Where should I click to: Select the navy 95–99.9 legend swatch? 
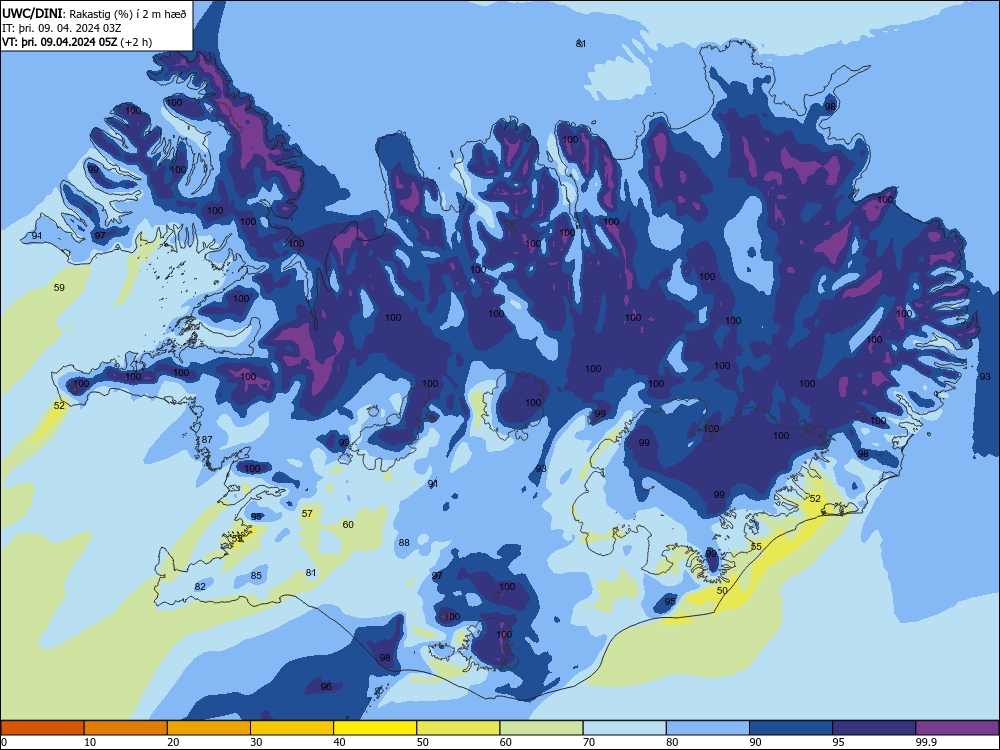pyautogui.click(x=874, y=728)
